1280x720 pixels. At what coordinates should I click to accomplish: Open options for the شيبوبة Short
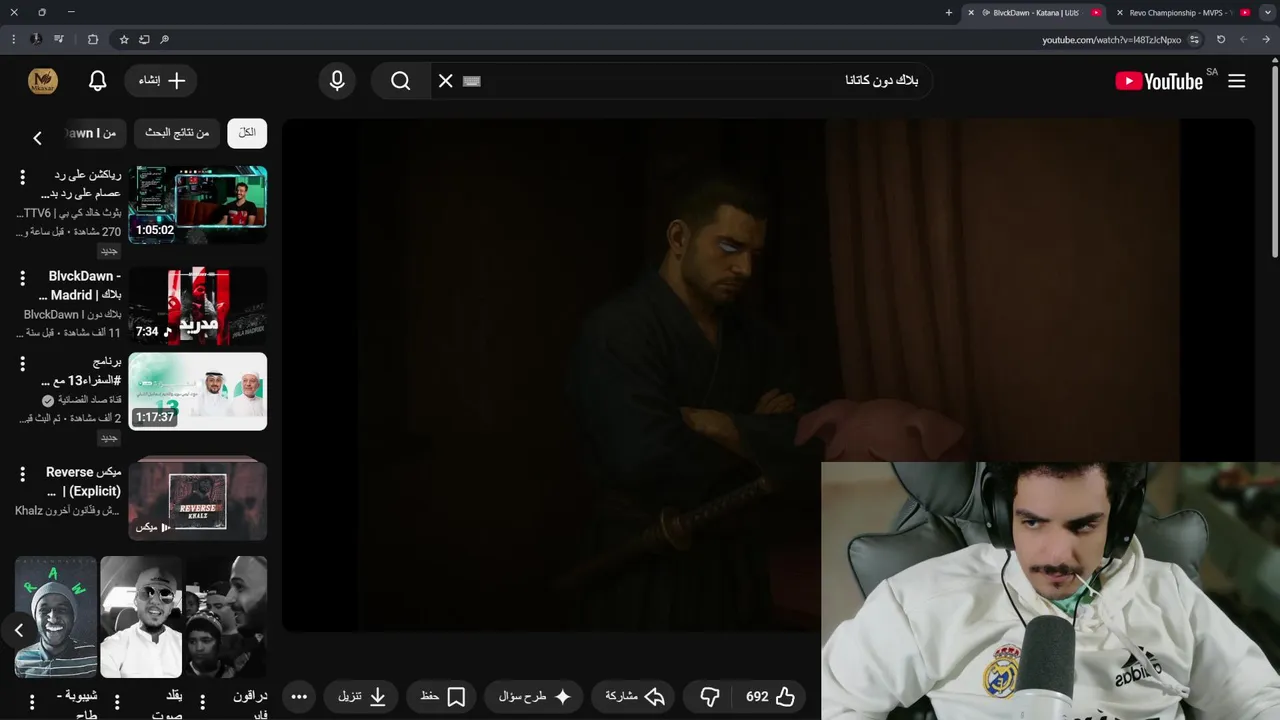tap(31, 702)
